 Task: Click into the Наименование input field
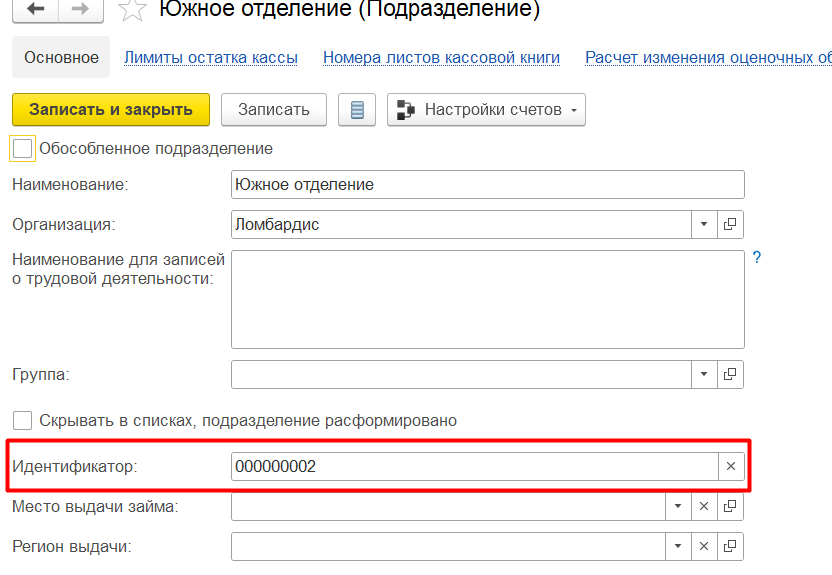(488, 185)
